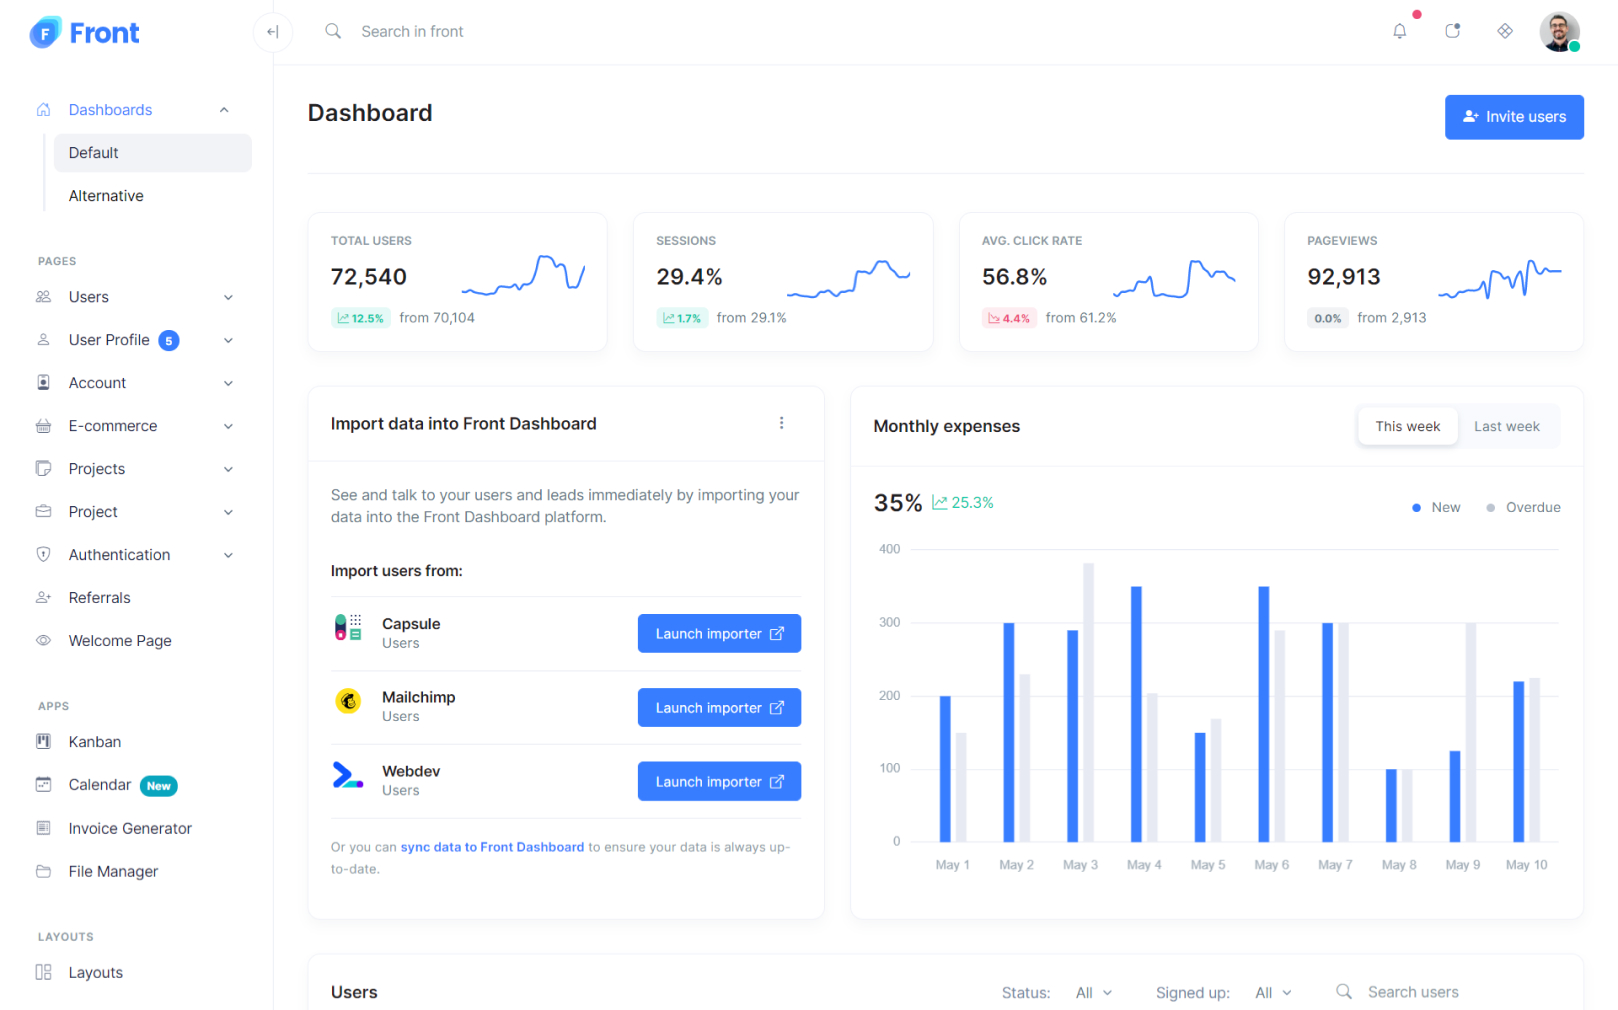Open the user avatar profile menu
1618x1010 pixels.
[x=1558, y=32]
